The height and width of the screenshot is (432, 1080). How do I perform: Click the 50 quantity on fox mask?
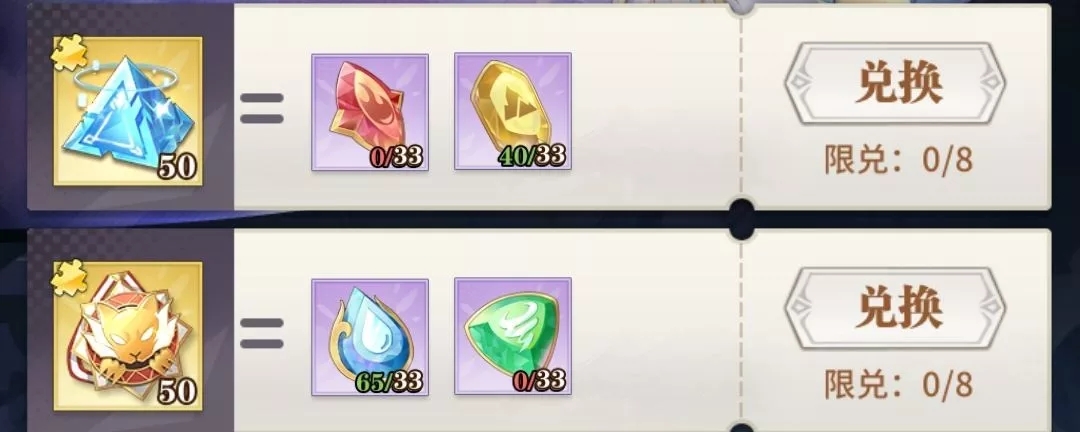177,393
